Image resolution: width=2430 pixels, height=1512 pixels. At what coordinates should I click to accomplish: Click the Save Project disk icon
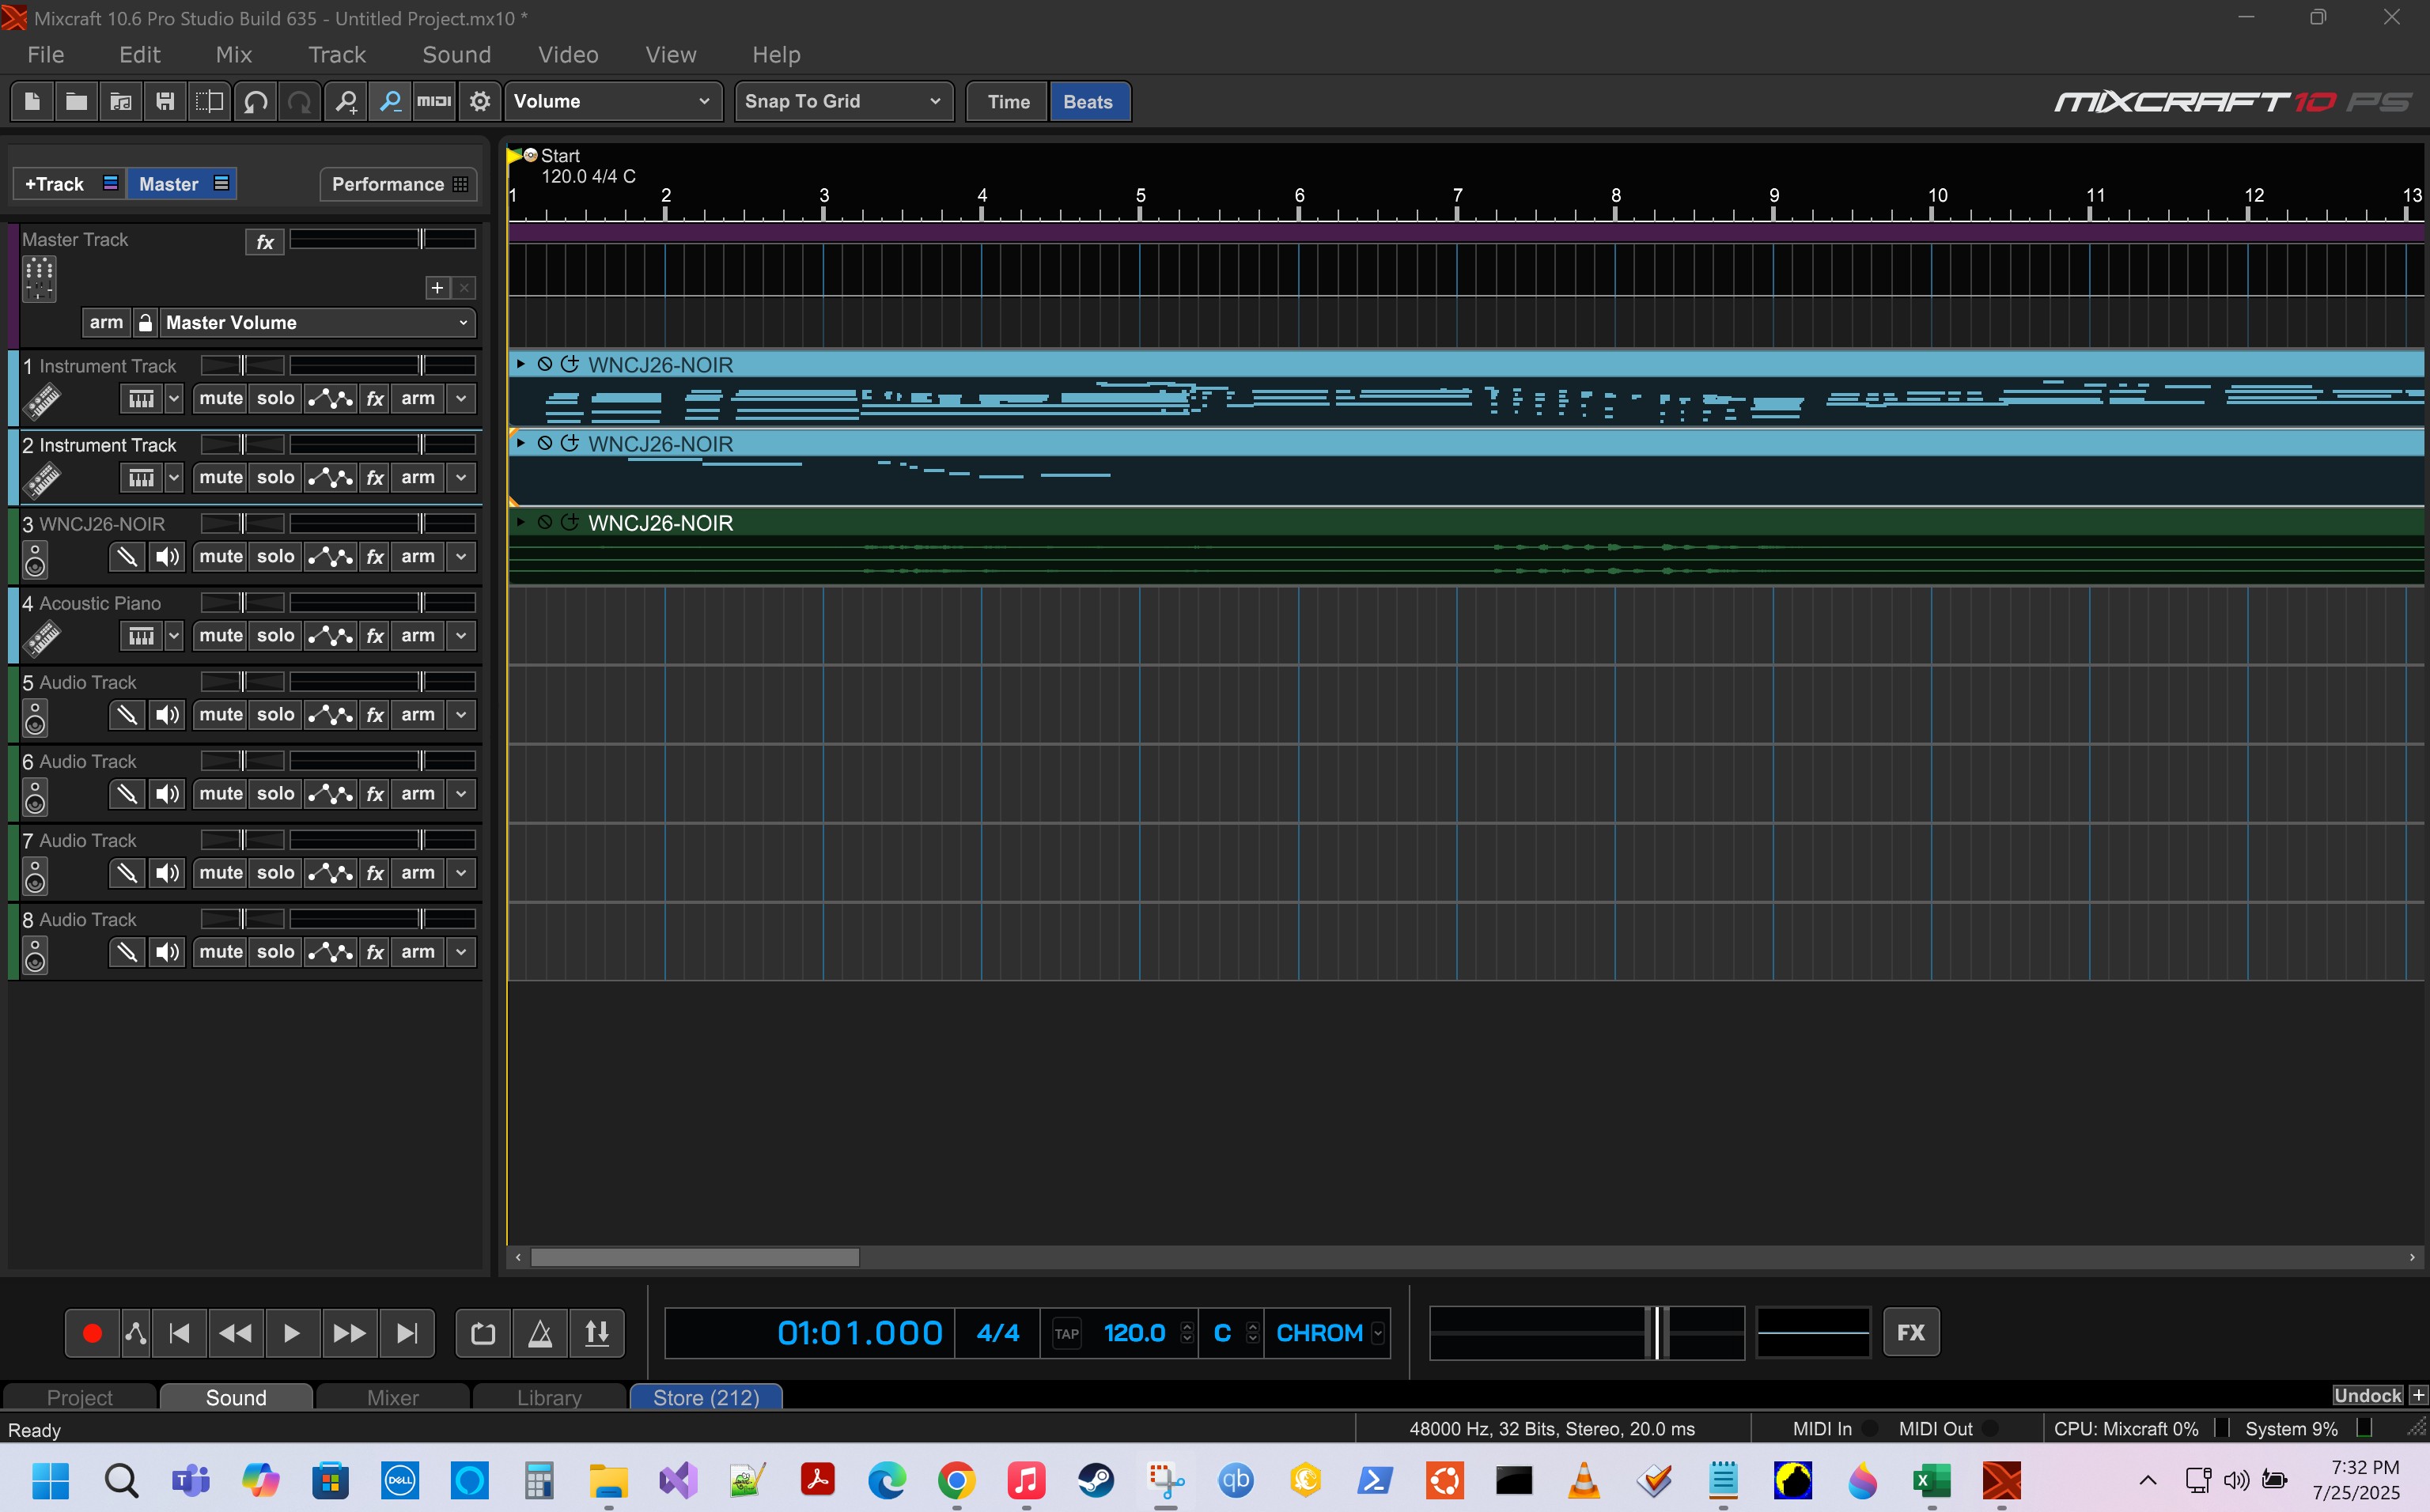pos(165,101)
